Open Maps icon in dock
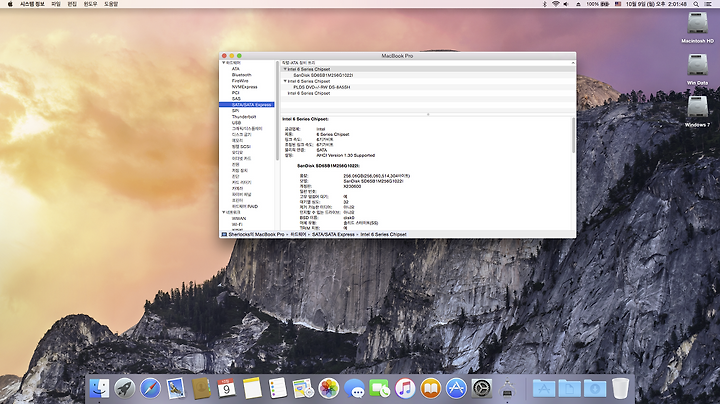 click(x=303, y=388)
